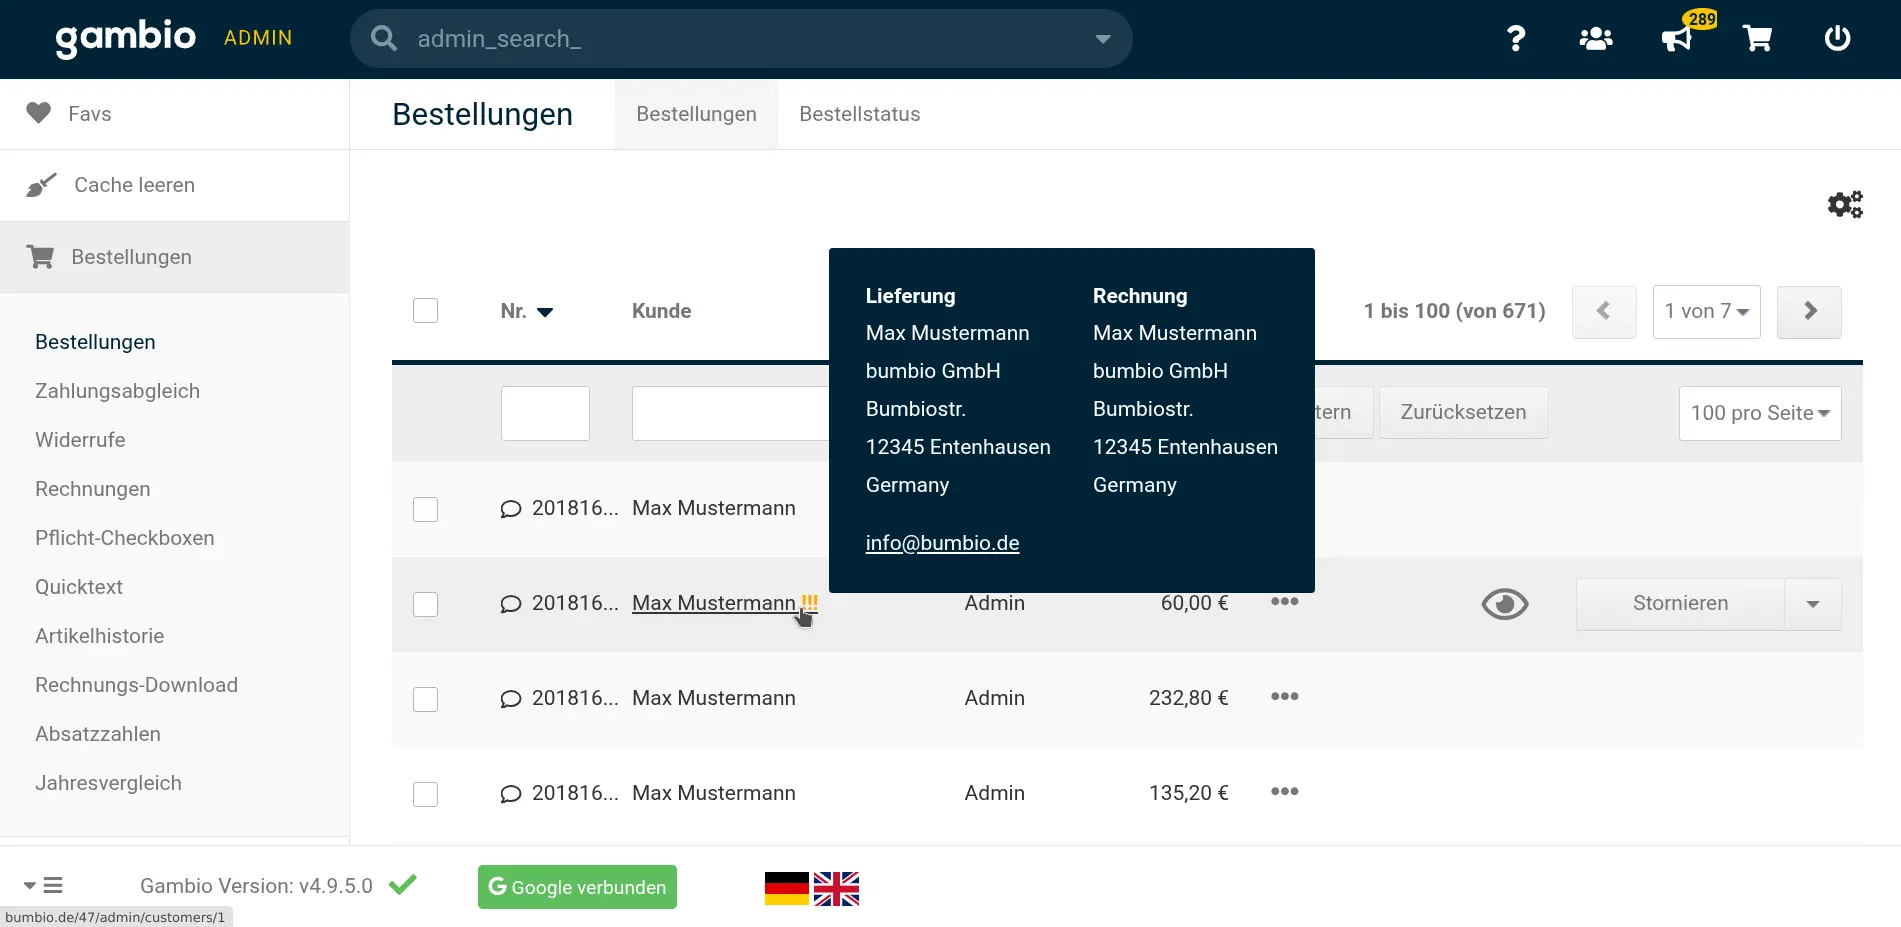Open Absatzzahlen in sidebar

[98, 734]
